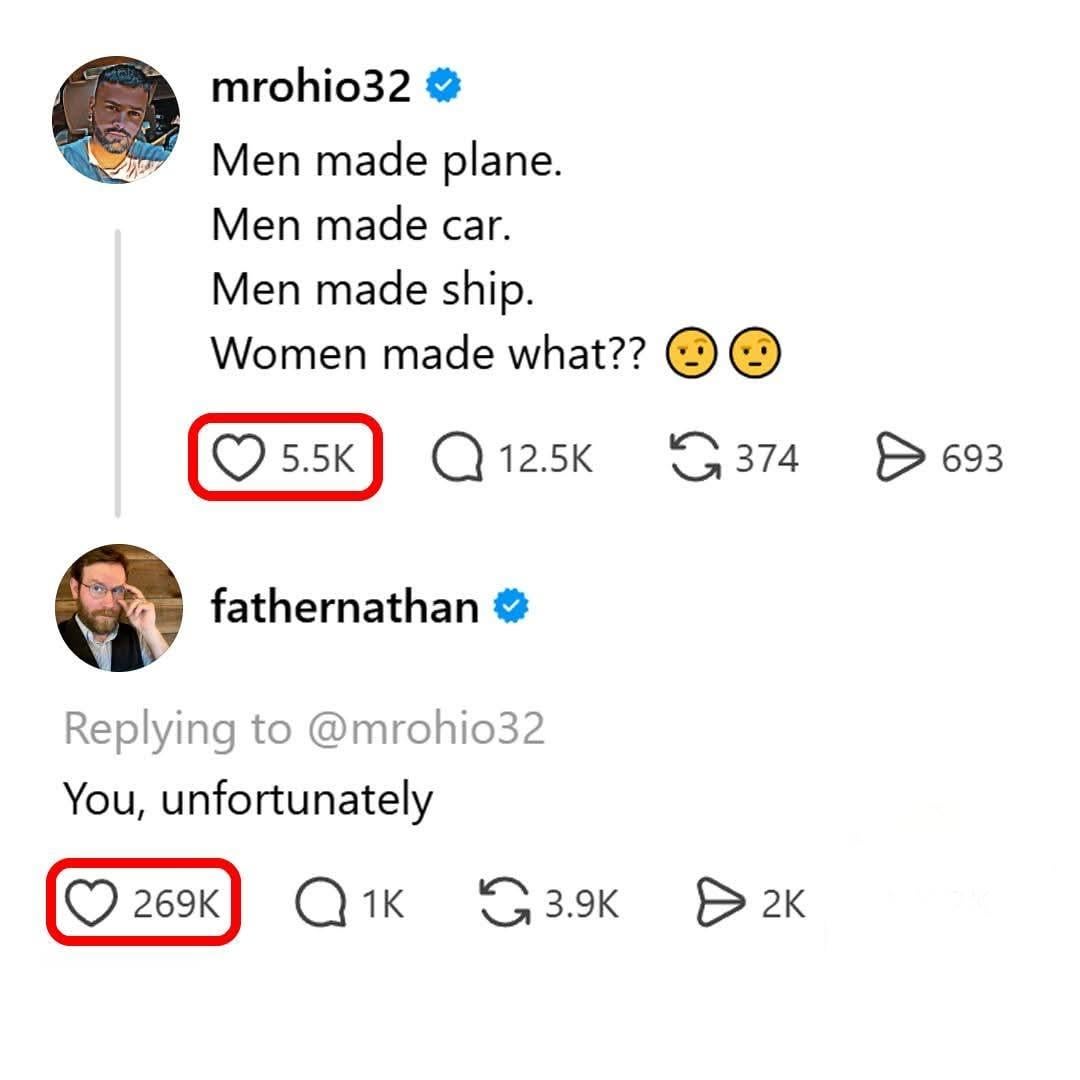This screenshot has height=1080, width=1080.
Task: Open the "You, unfortunately" reply text
Action: click(248, 798)
